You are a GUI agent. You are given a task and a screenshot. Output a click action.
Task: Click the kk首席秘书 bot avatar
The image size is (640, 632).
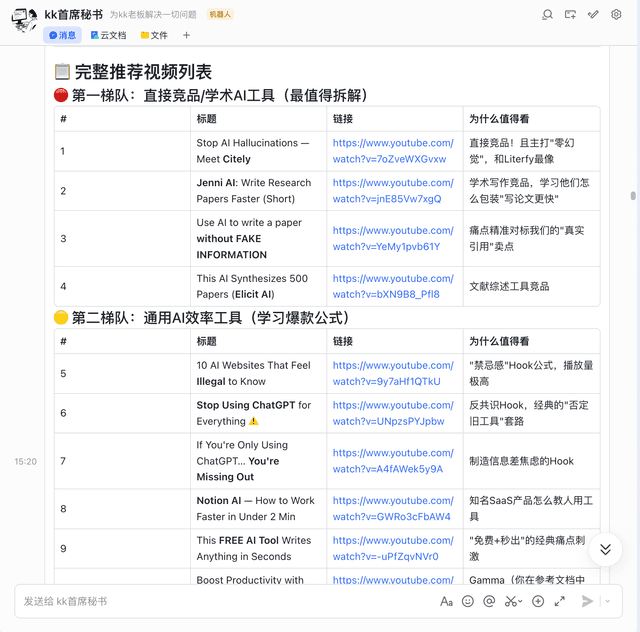click(24, 20)
